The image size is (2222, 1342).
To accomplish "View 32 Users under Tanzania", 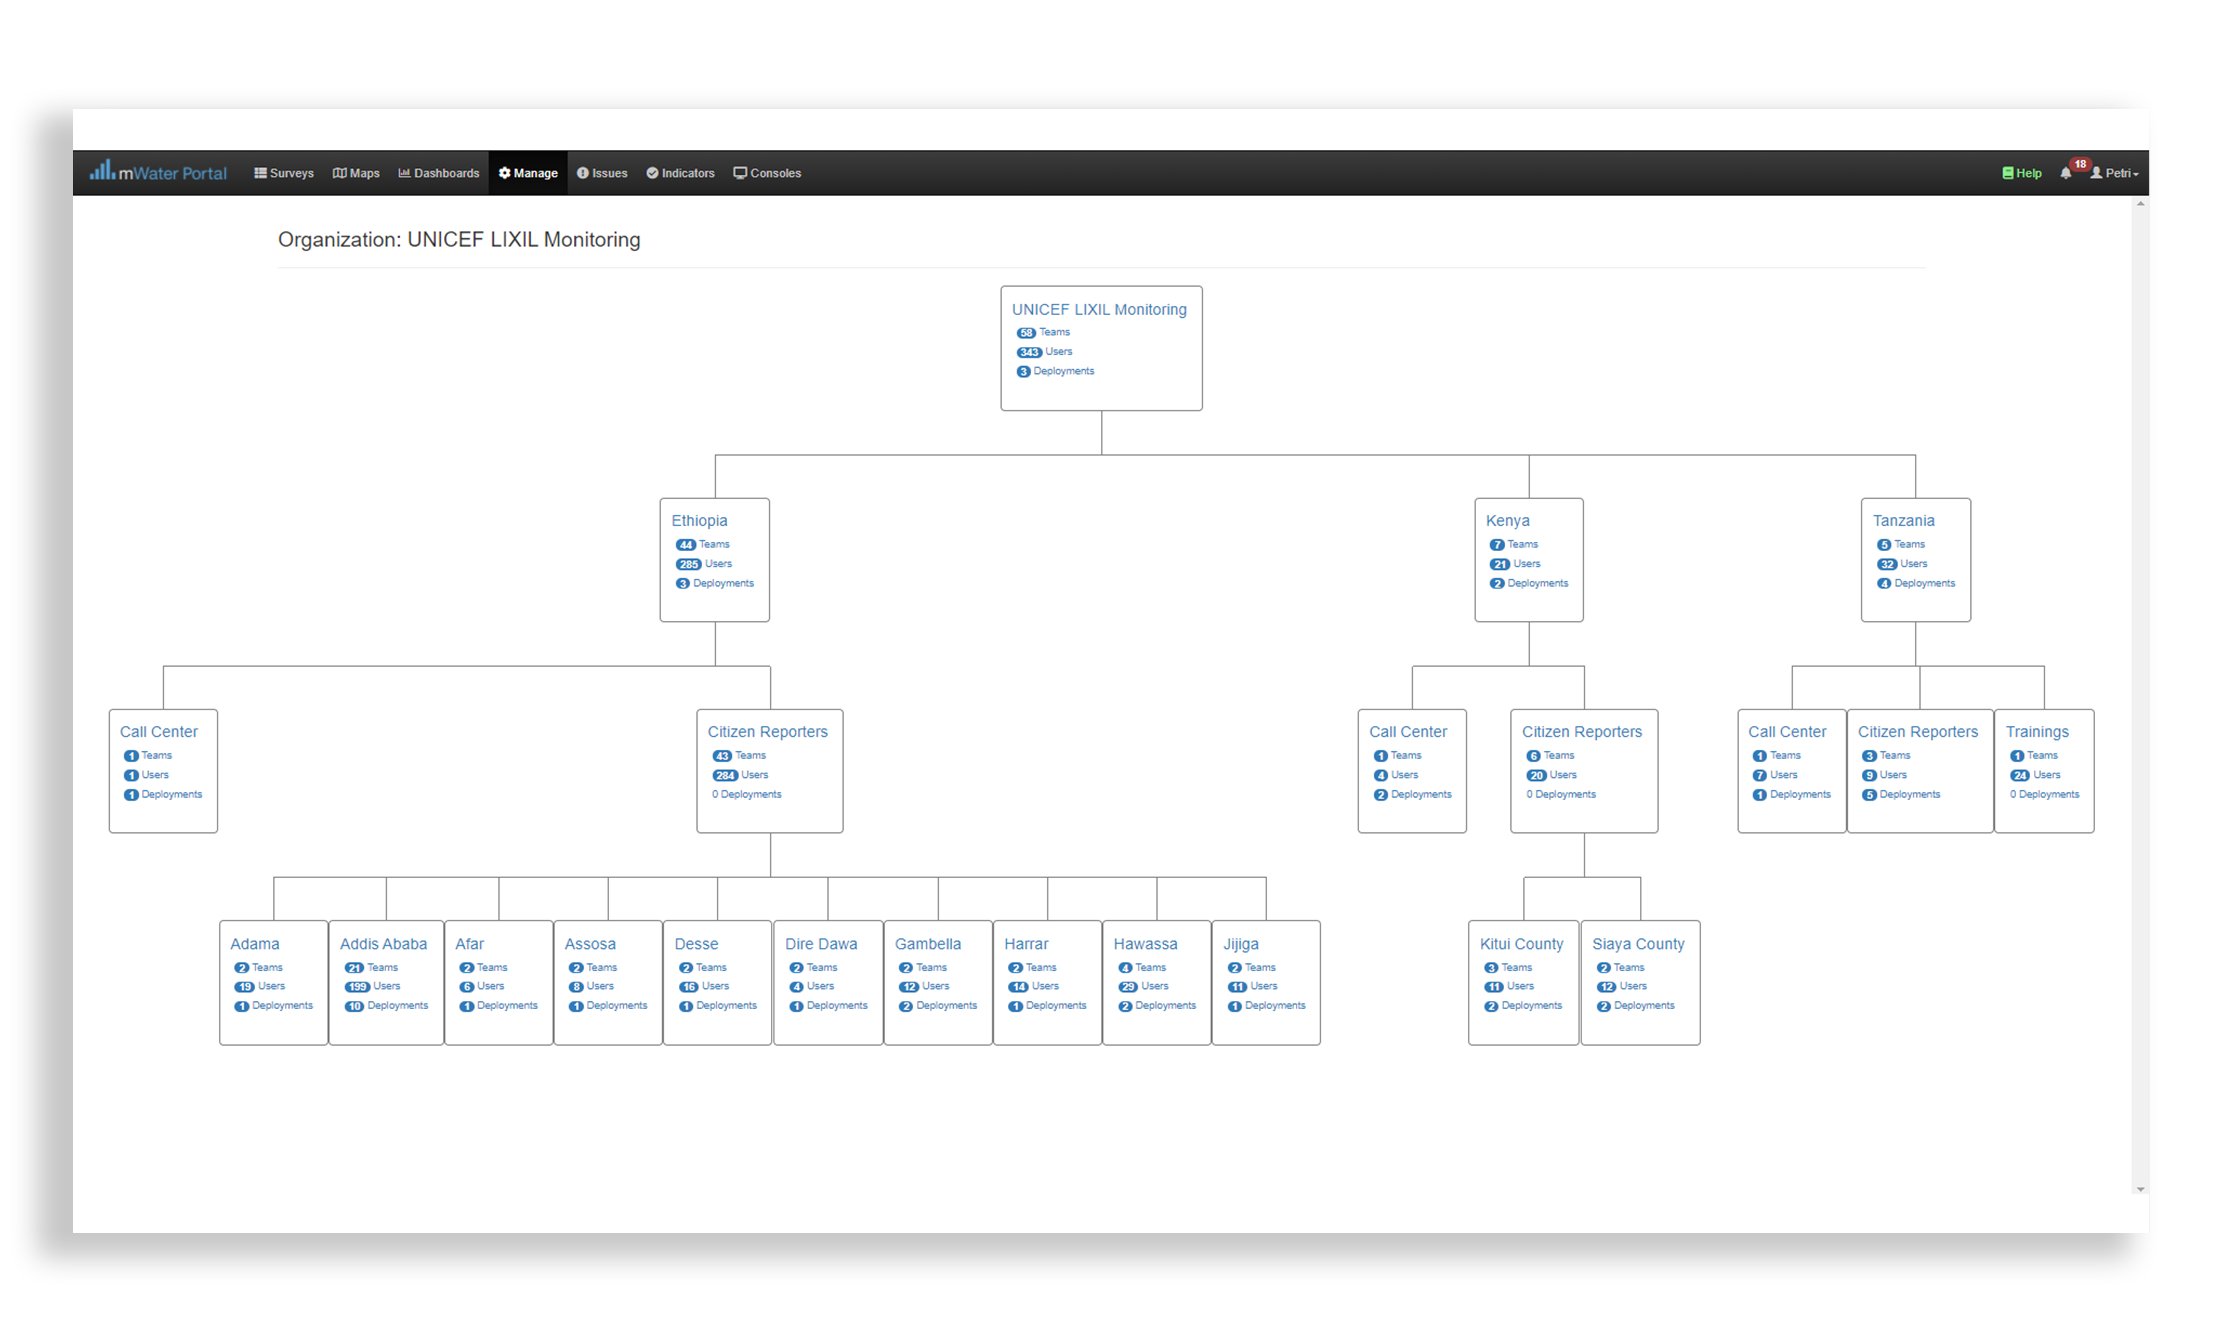I will (1901, 563).
